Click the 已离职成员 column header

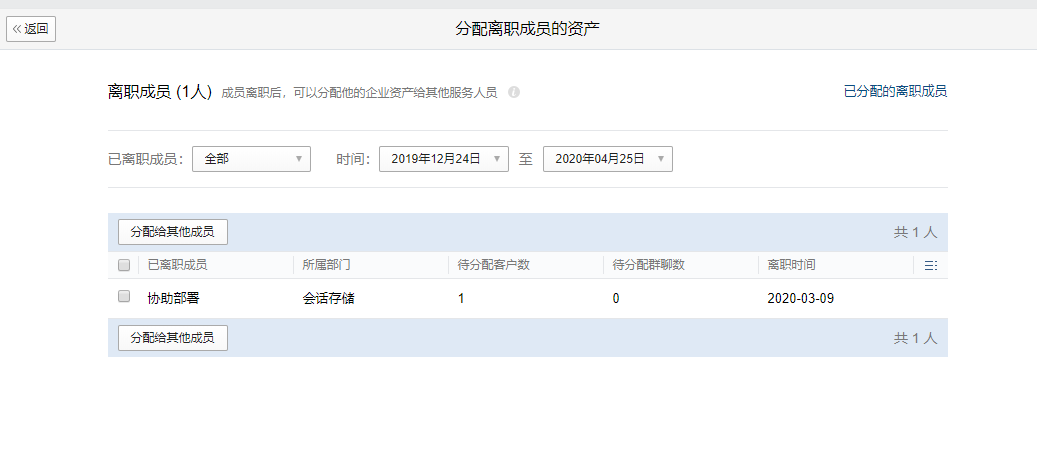[177, 265]
